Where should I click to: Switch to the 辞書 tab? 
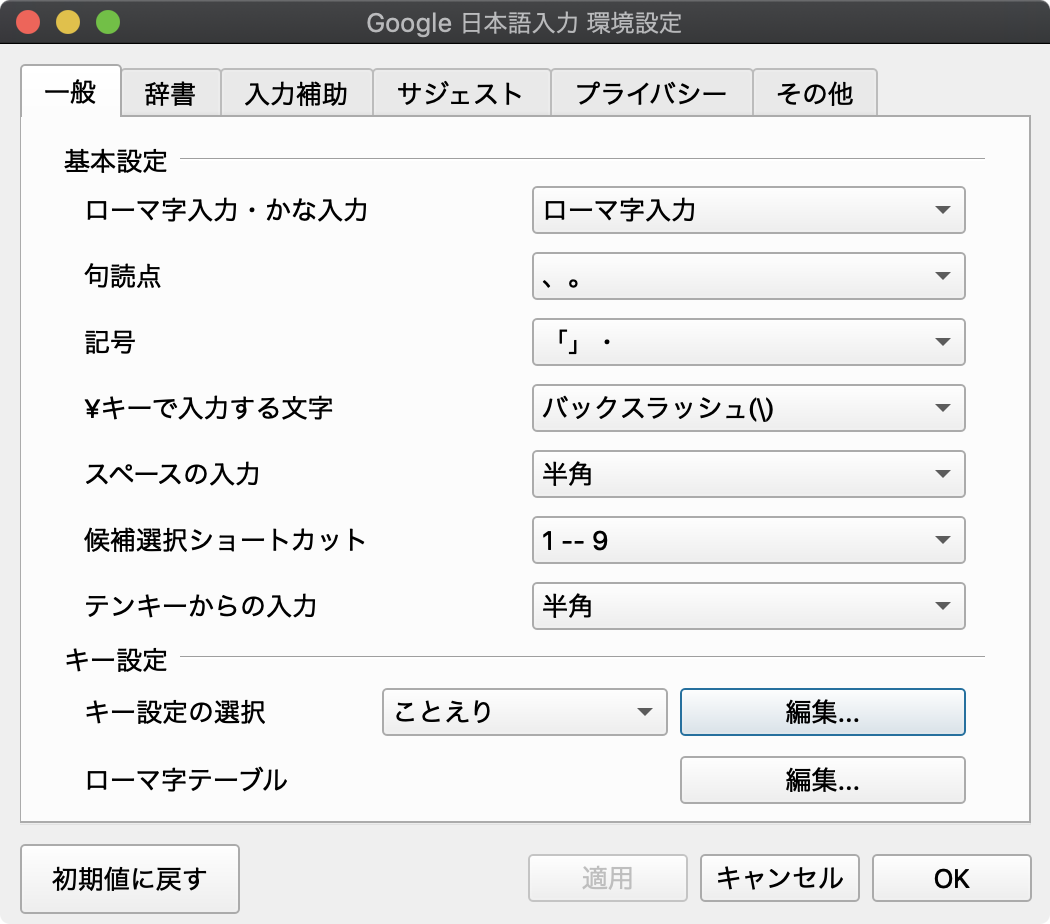(x=171, y=93)
